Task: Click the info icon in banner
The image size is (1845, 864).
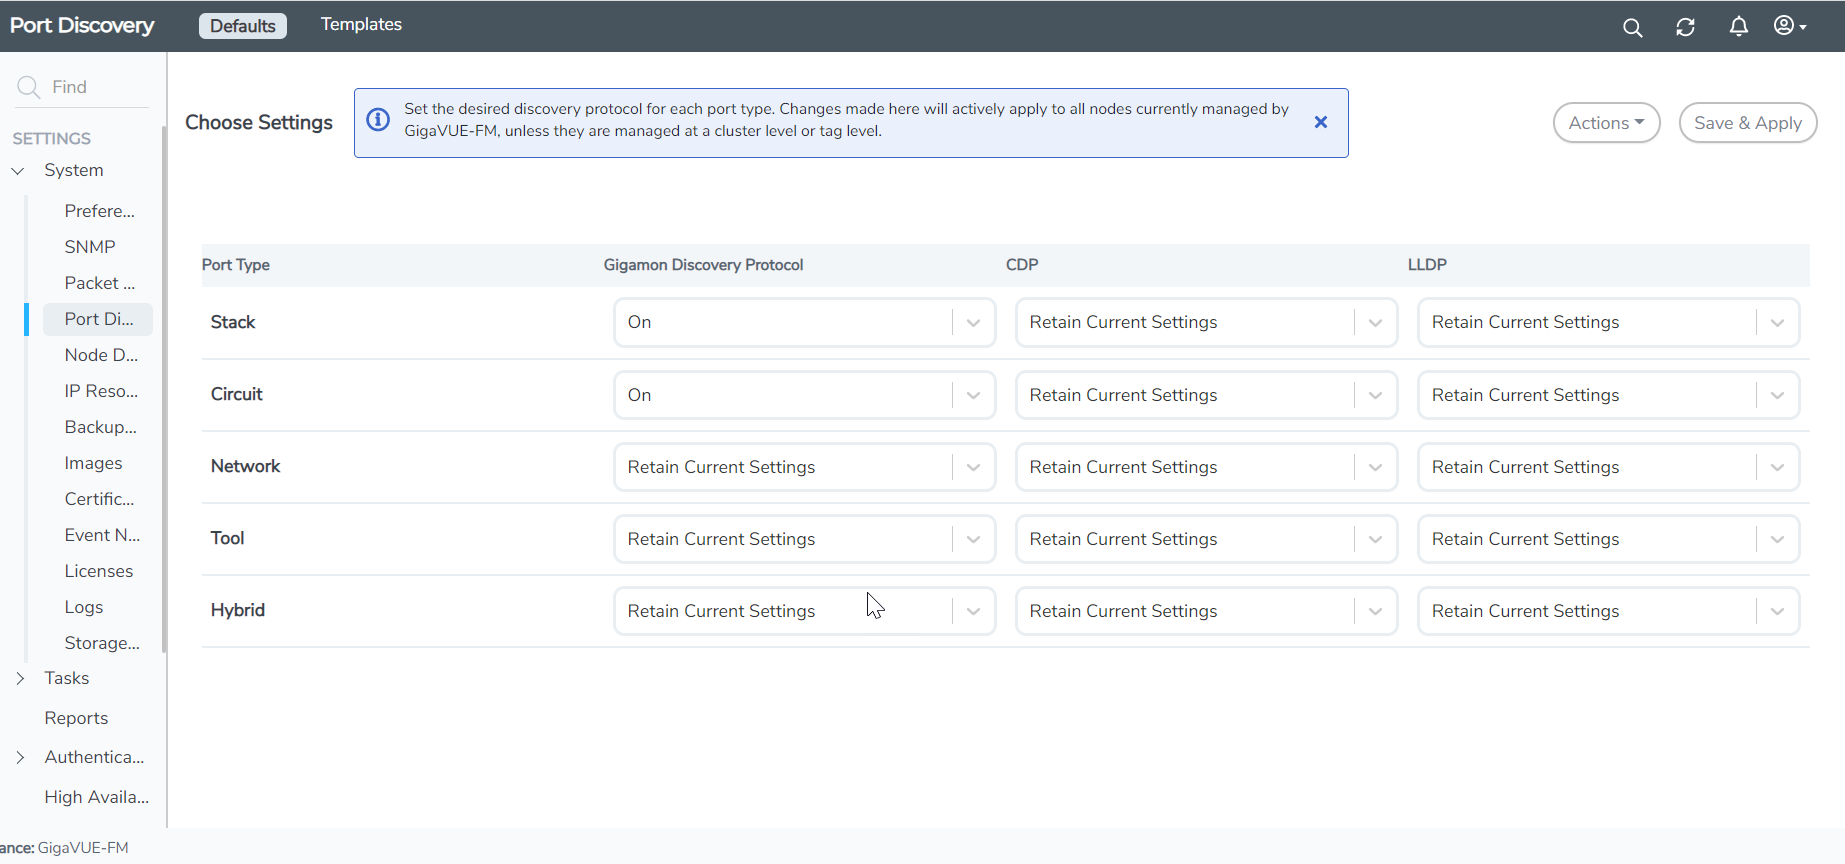Action: point(378,120)
